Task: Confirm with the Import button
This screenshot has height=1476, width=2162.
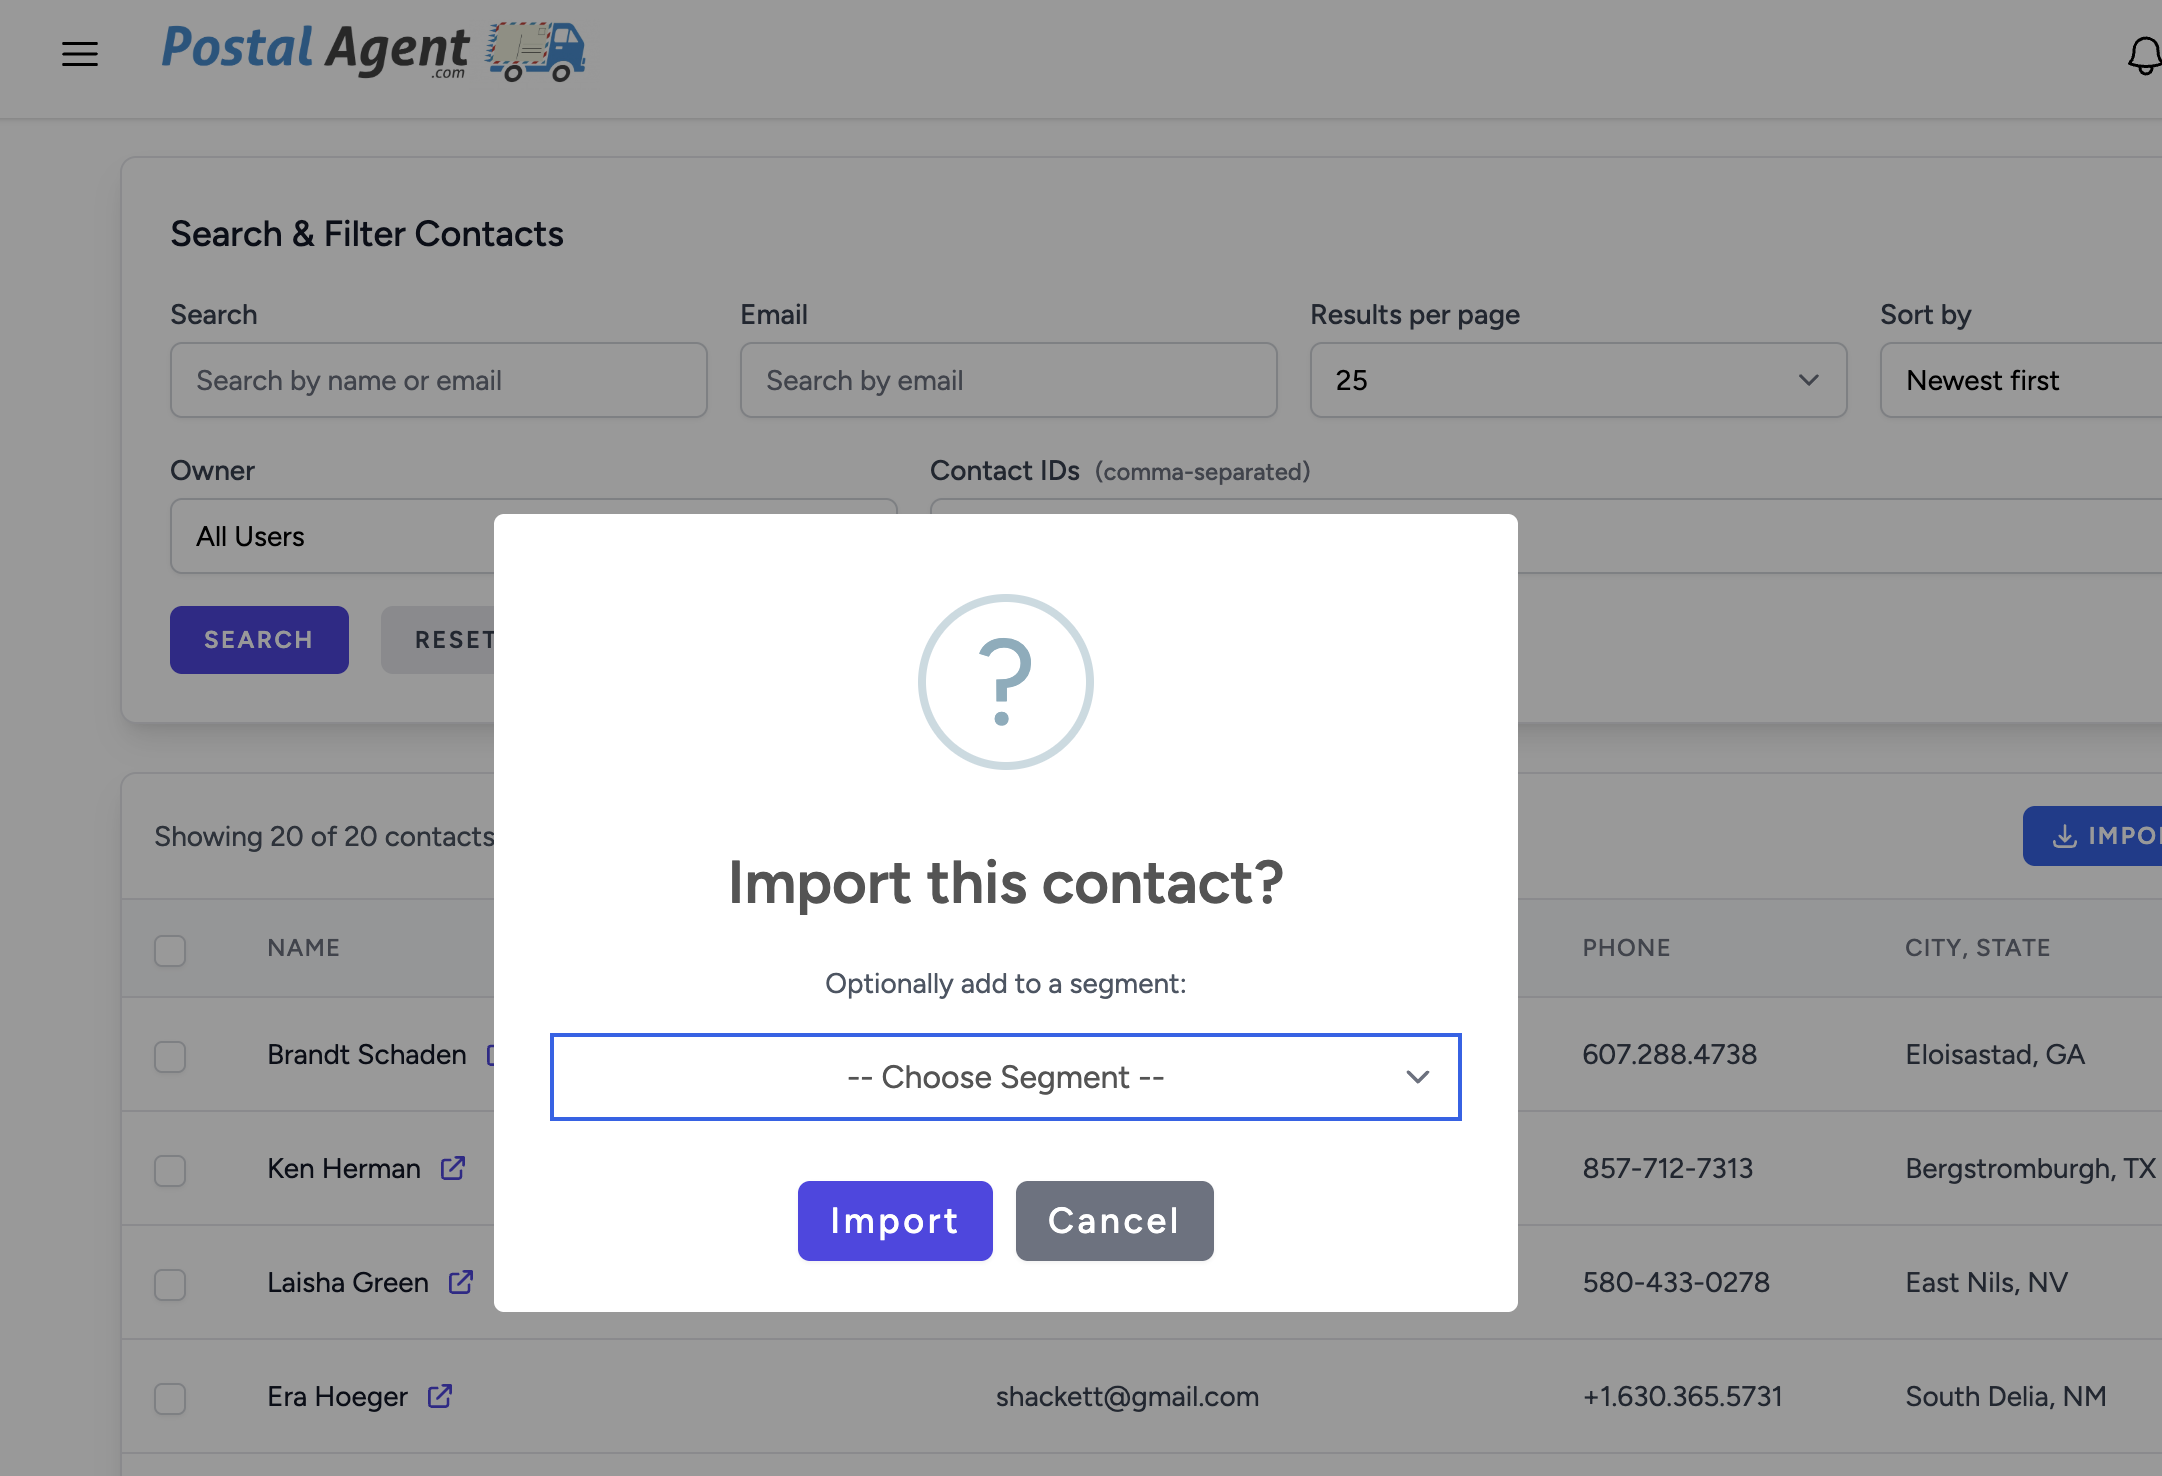Action: [x=894, y=1221]
